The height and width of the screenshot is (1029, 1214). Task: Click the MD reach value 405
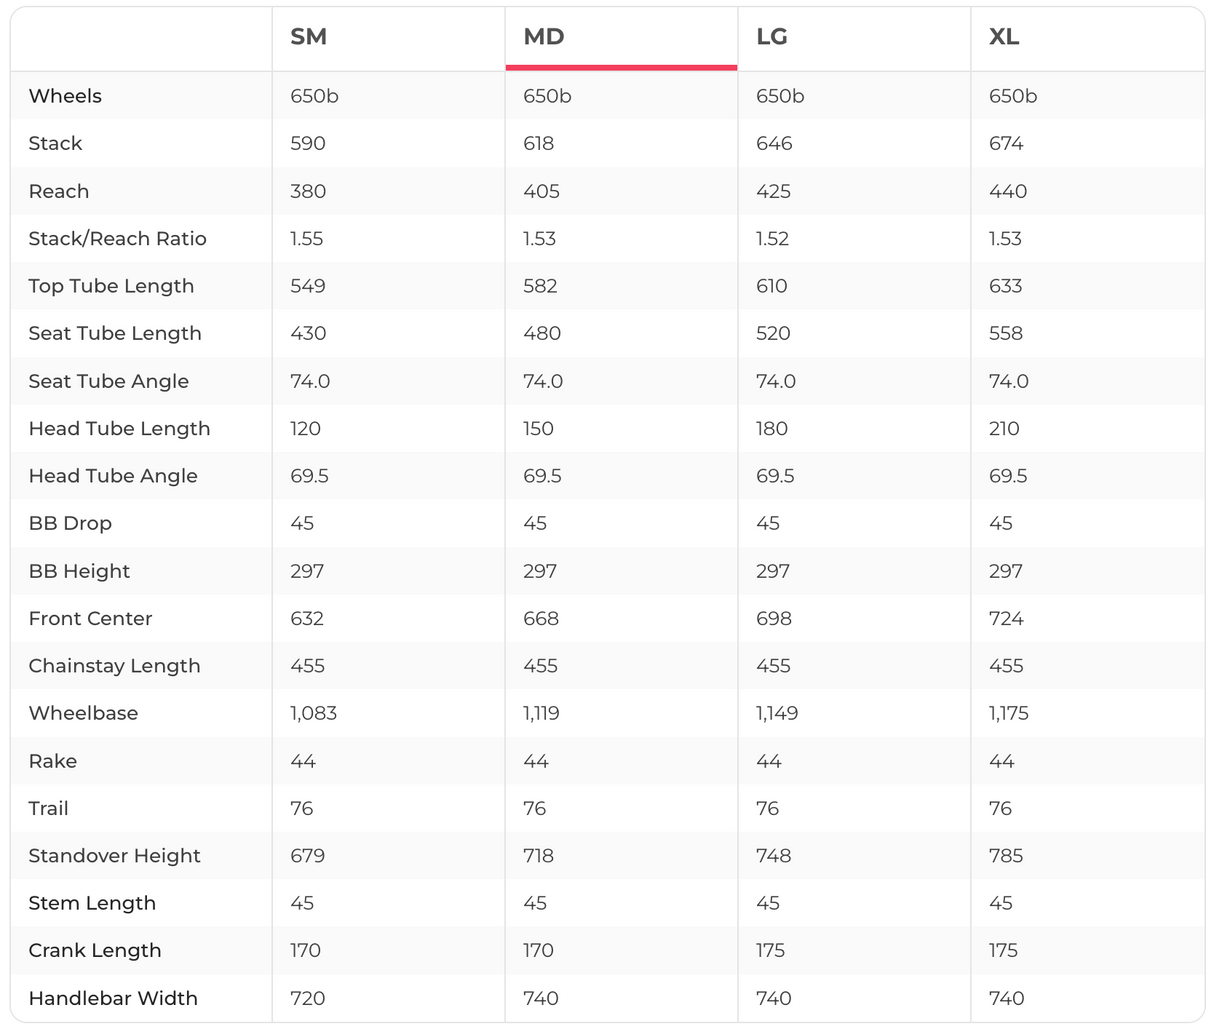541,191
